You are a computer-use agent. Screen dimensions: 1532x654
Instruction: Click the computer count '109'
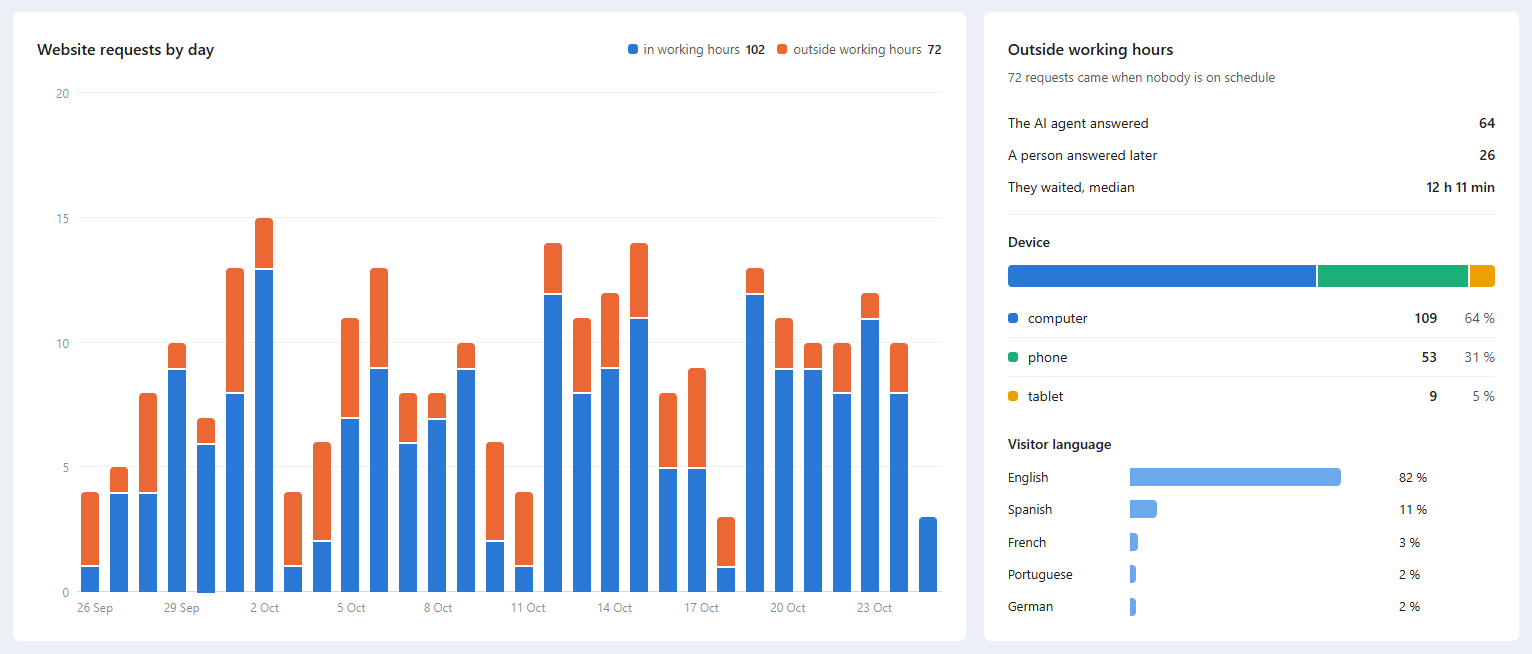(1426, 318)
